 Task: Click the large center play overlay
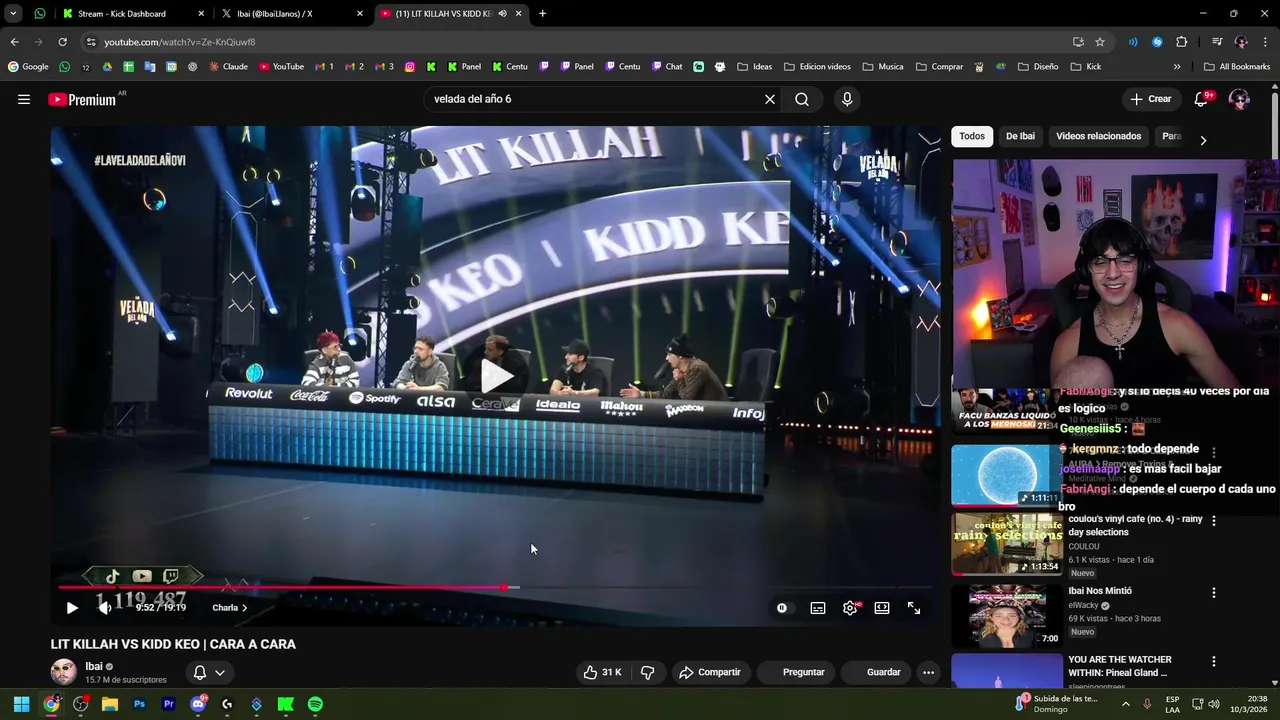[x=497, y=376]
